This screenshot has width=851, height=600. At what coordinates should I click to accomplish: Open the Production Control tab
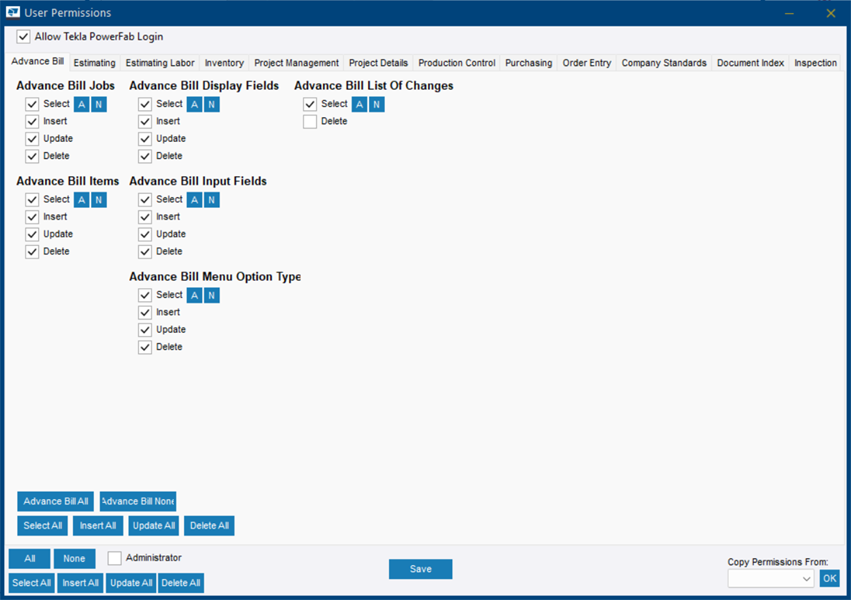pos(457,63)
